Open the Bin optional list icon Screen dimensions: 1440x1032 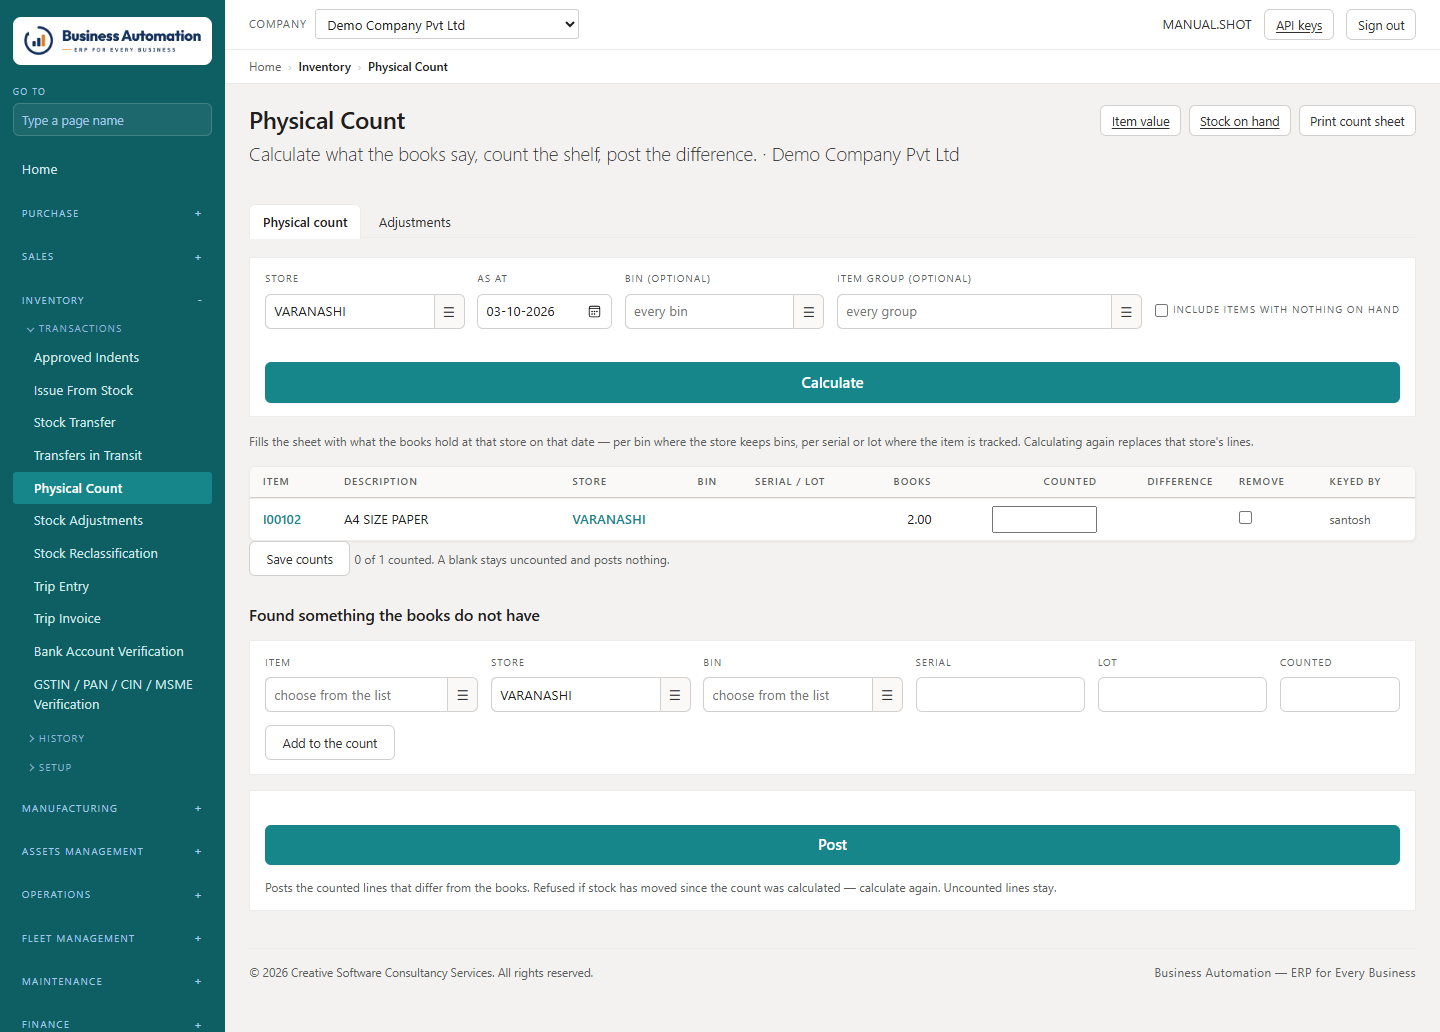click(x=808, y=312)
